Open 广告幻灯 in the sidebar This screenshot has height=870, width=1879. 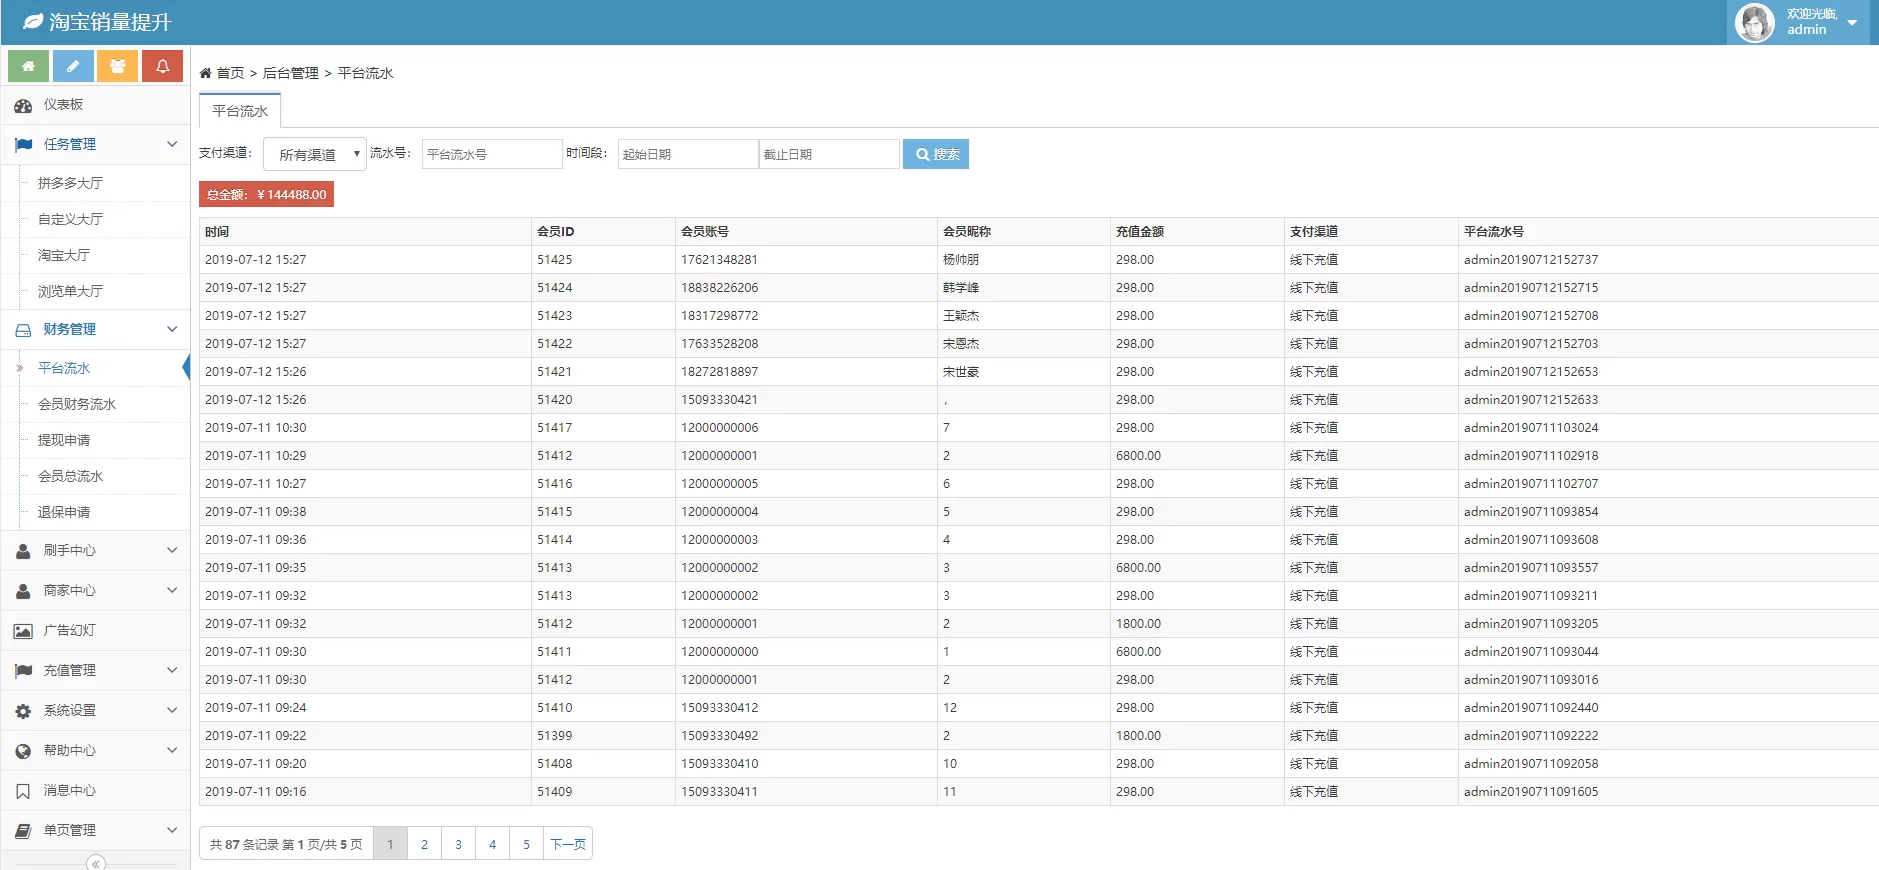coord(69,631)
